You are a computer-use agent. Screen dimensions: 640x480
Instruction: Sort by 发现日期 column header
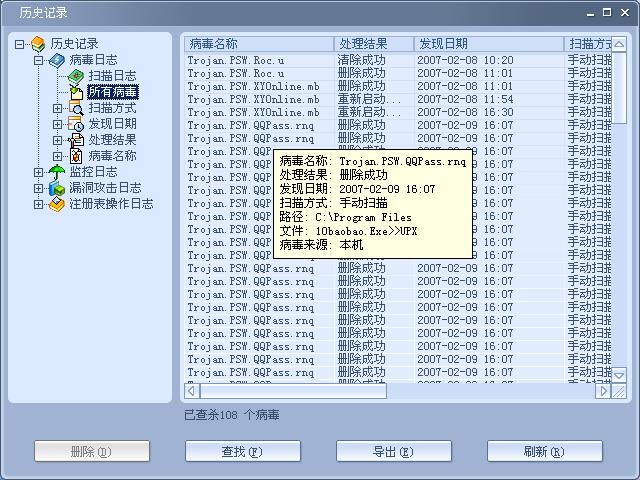[x=489, y=44]
